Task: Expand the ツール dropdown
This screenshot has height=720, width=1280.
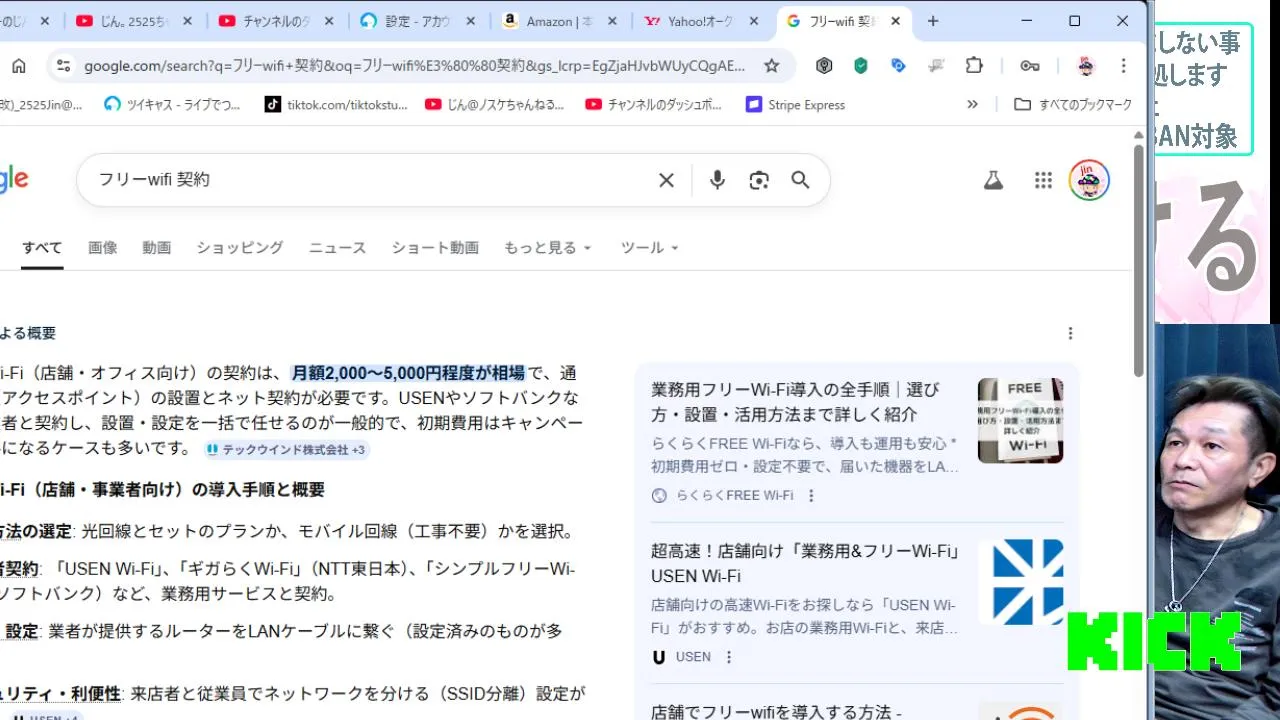Action: [x=650, y=247]
